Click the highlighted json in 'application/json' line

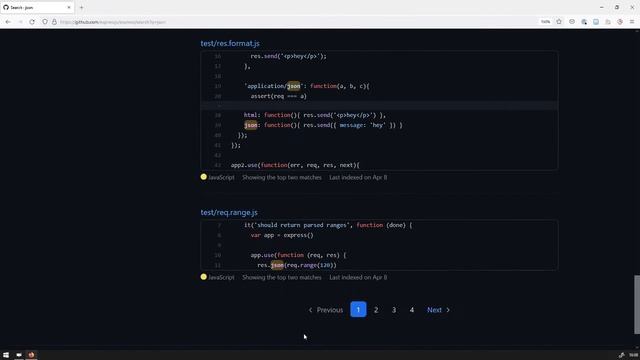click(293, 86)
